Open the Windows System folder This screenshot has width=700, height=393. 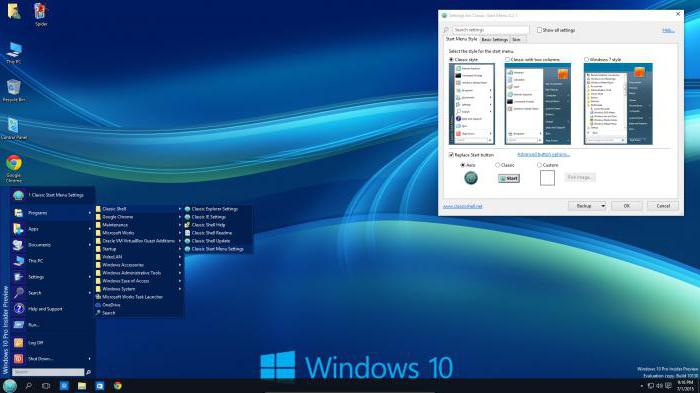(x=139, y=289)
